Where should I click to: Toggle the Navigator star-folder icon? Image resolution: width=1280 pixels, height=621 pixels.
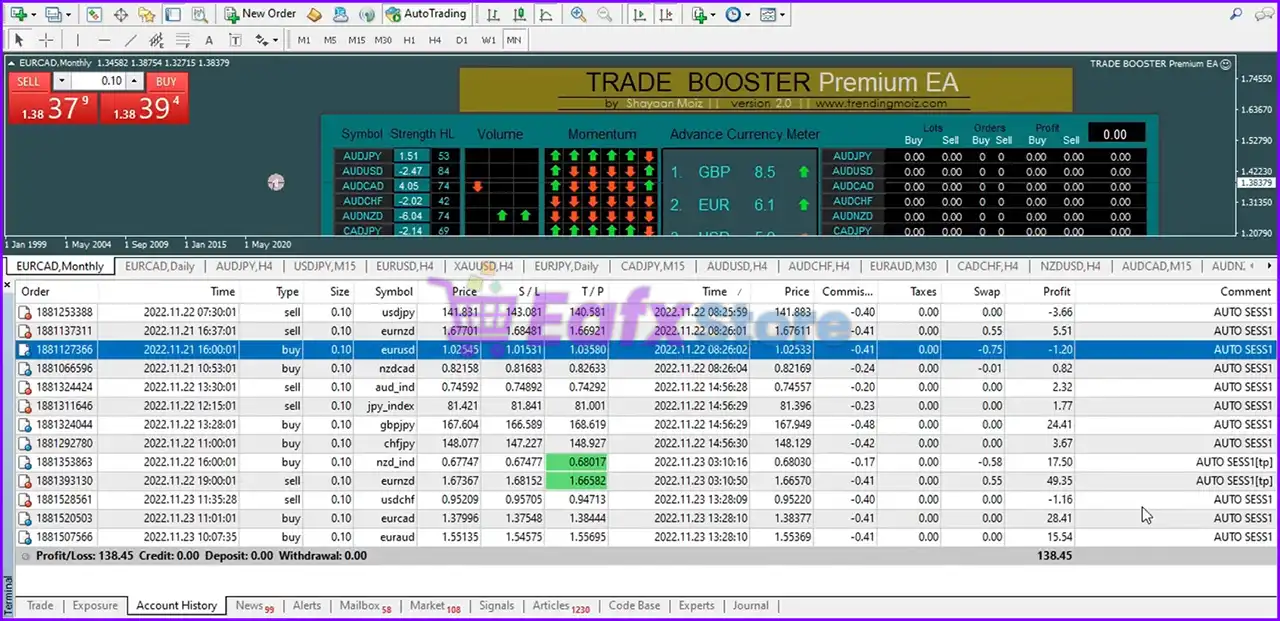pyautogui.click(x=147, y=15)
